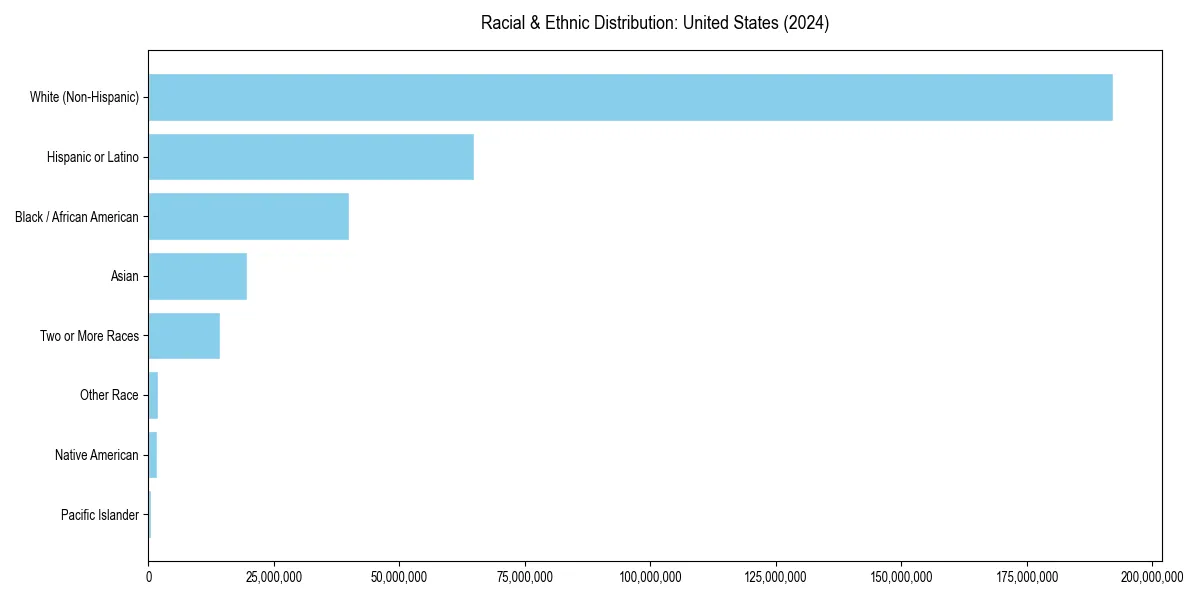Screen dimensions: 1200x600
Task: Select the 150,000,000 x-axis tick label
Action: pos(901,577)
